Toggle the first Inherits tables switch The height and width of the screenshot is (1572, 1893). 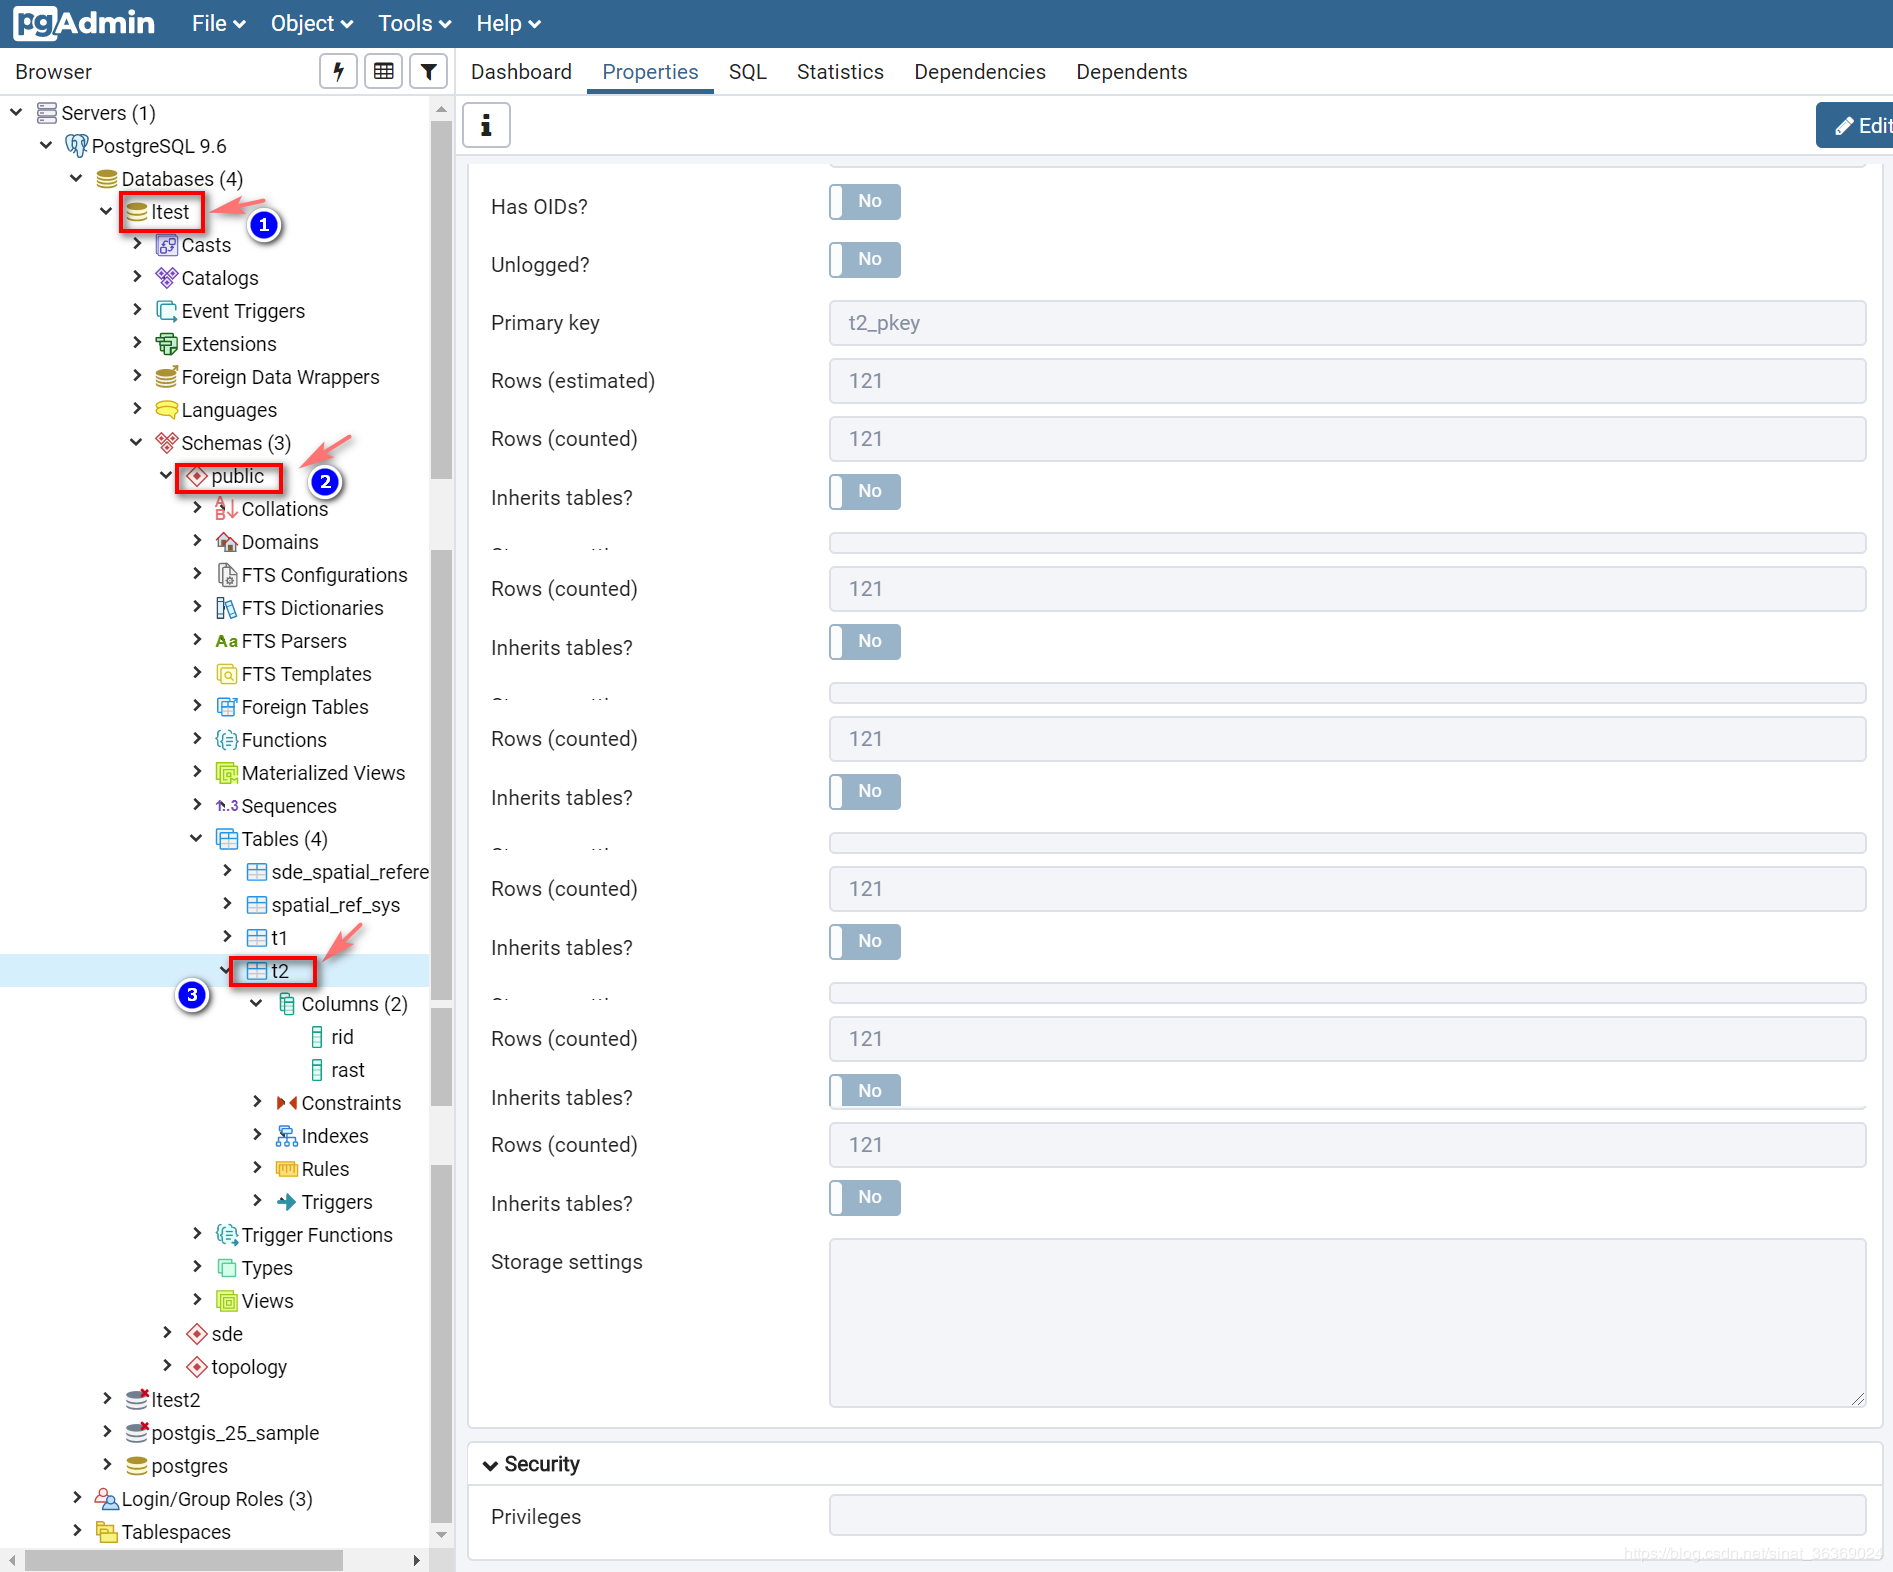865,492
